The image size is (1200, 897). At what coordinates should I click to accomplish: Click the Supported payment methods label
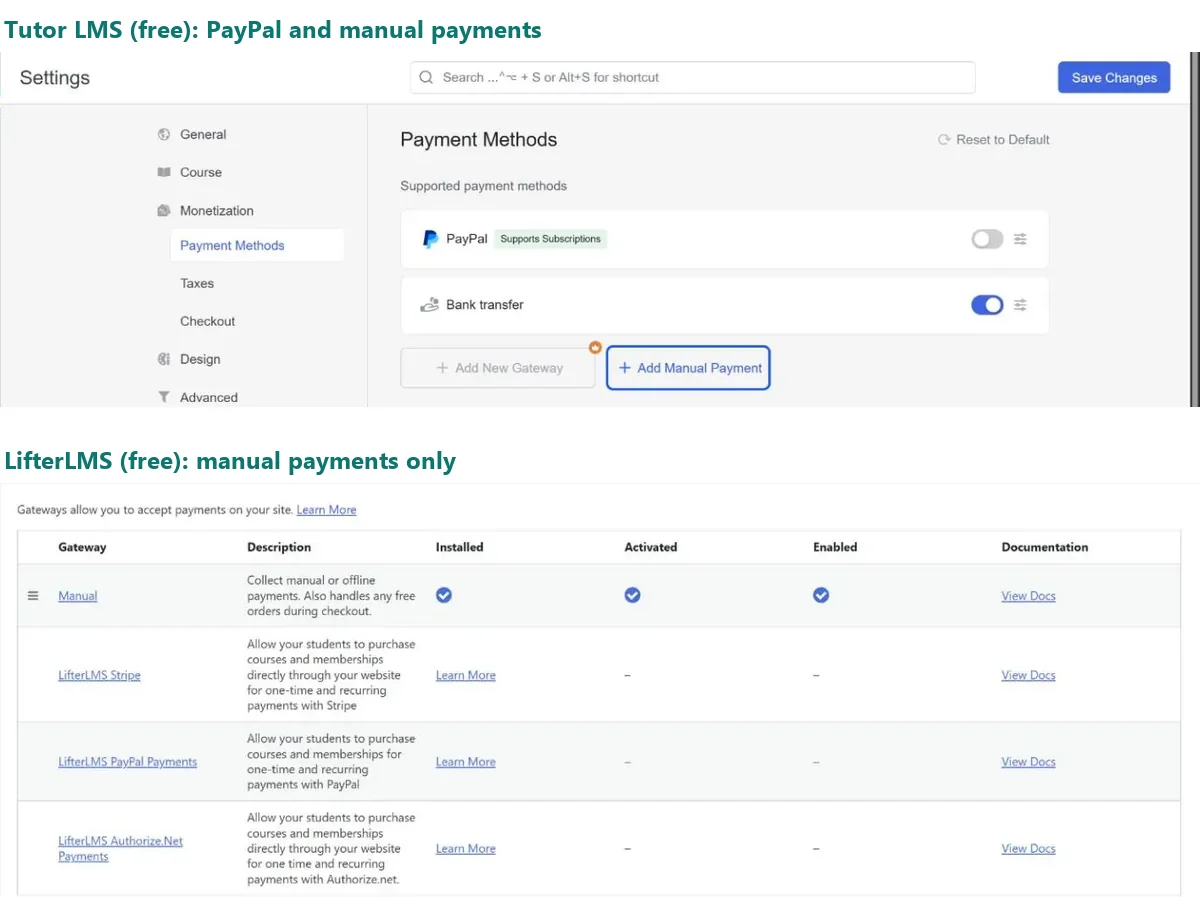pyautogui.click(x=483, y=186)
